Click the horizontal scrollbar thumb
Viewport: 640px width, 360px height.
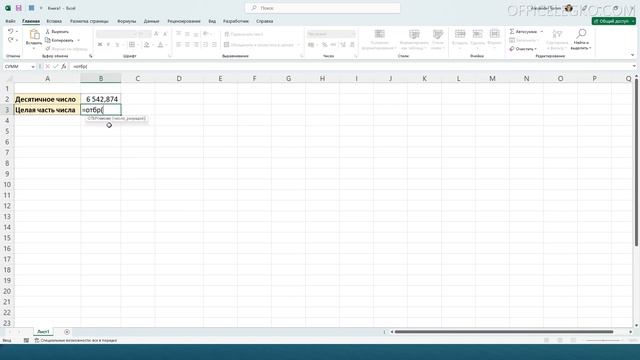point(504,332)
